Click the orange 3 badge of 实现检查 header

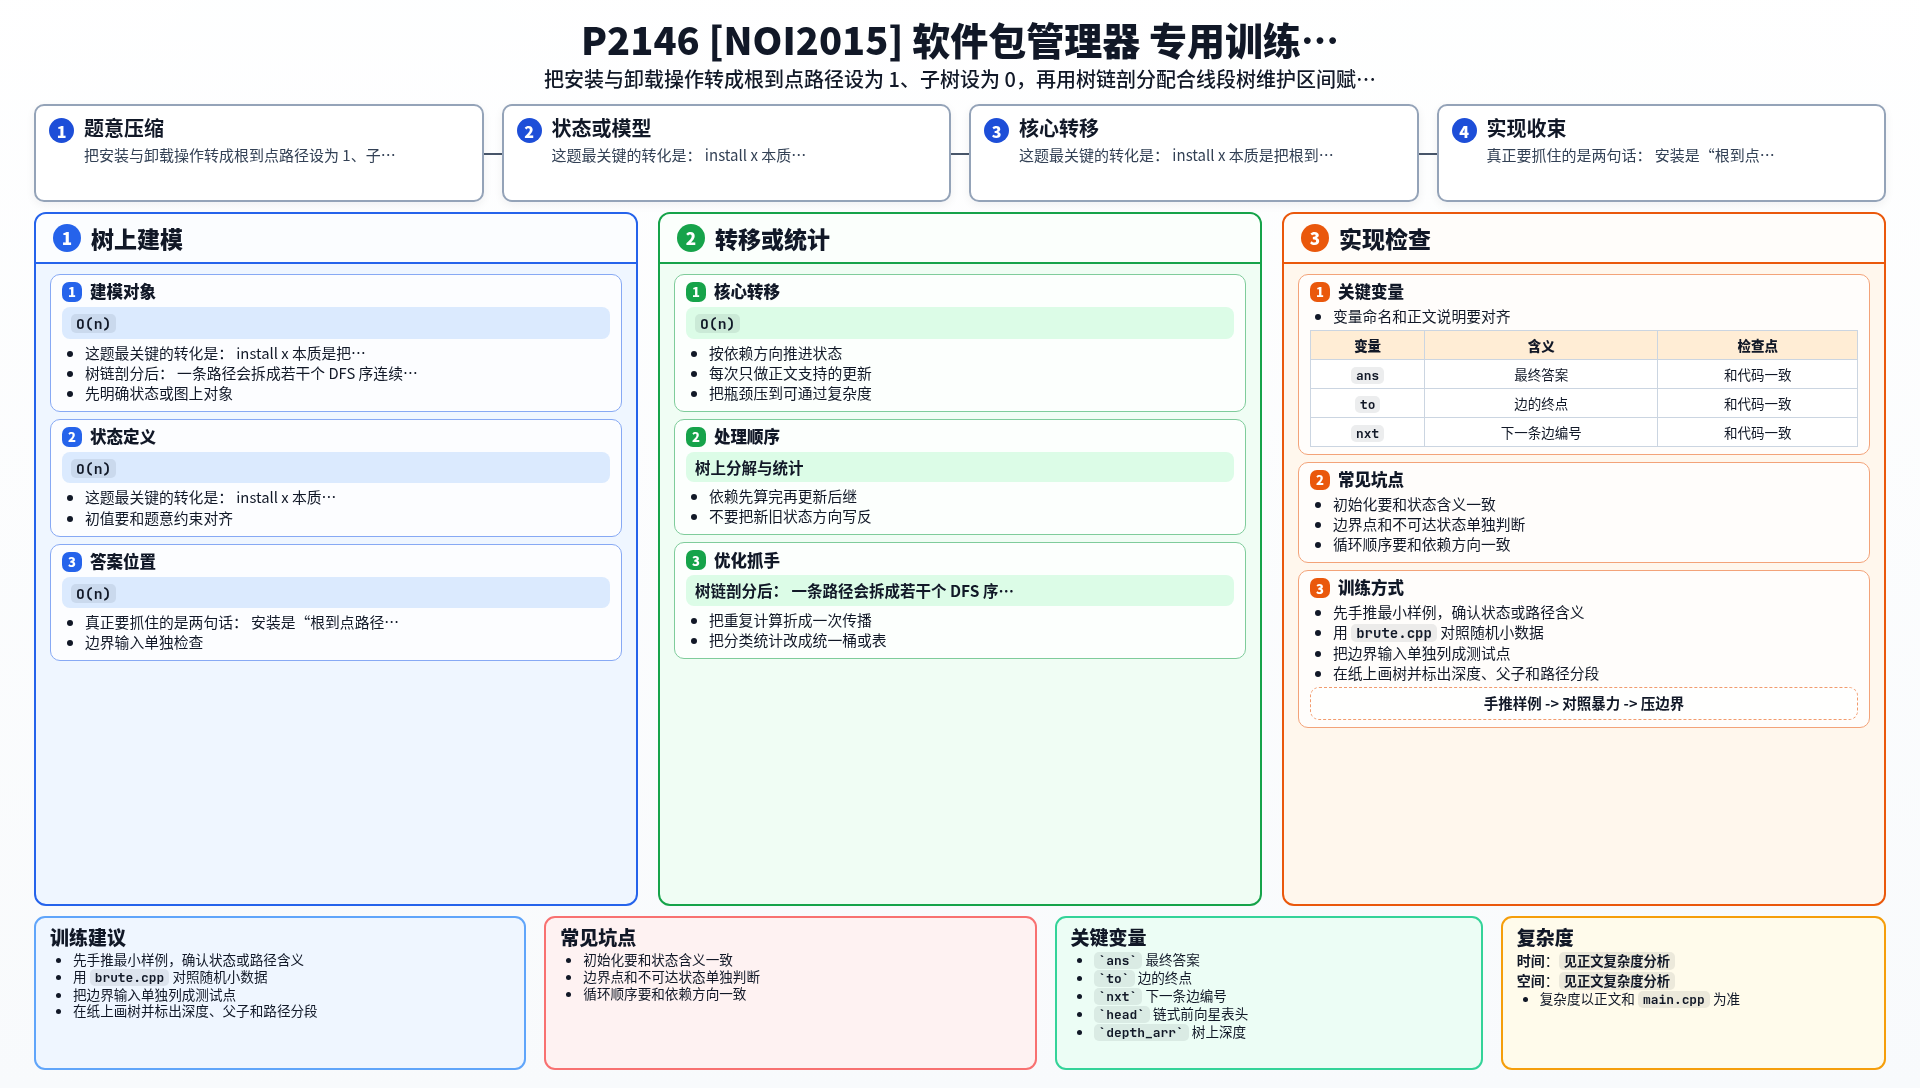[1315, 238]
